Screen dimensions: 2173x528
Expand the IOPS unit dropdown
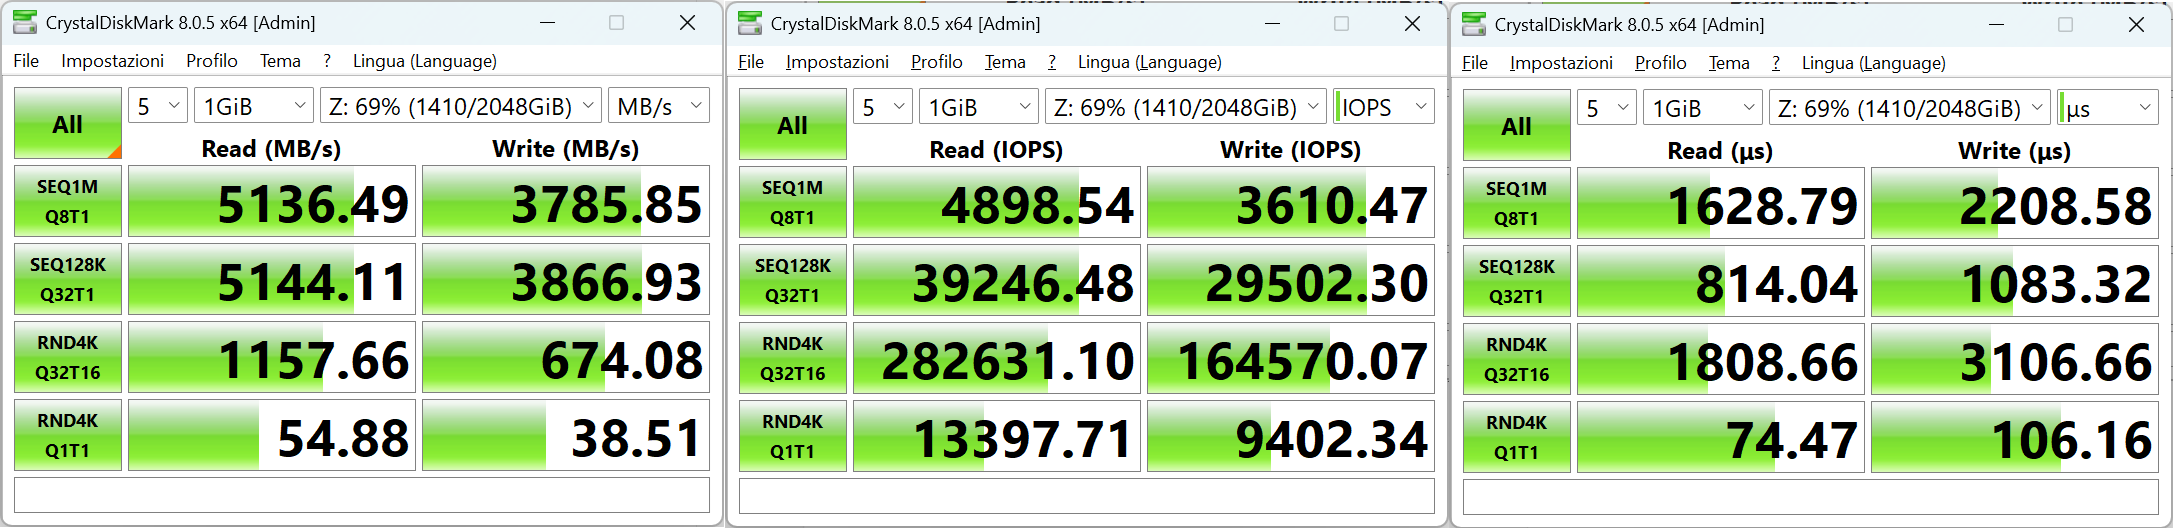(x=1383, y=107)
